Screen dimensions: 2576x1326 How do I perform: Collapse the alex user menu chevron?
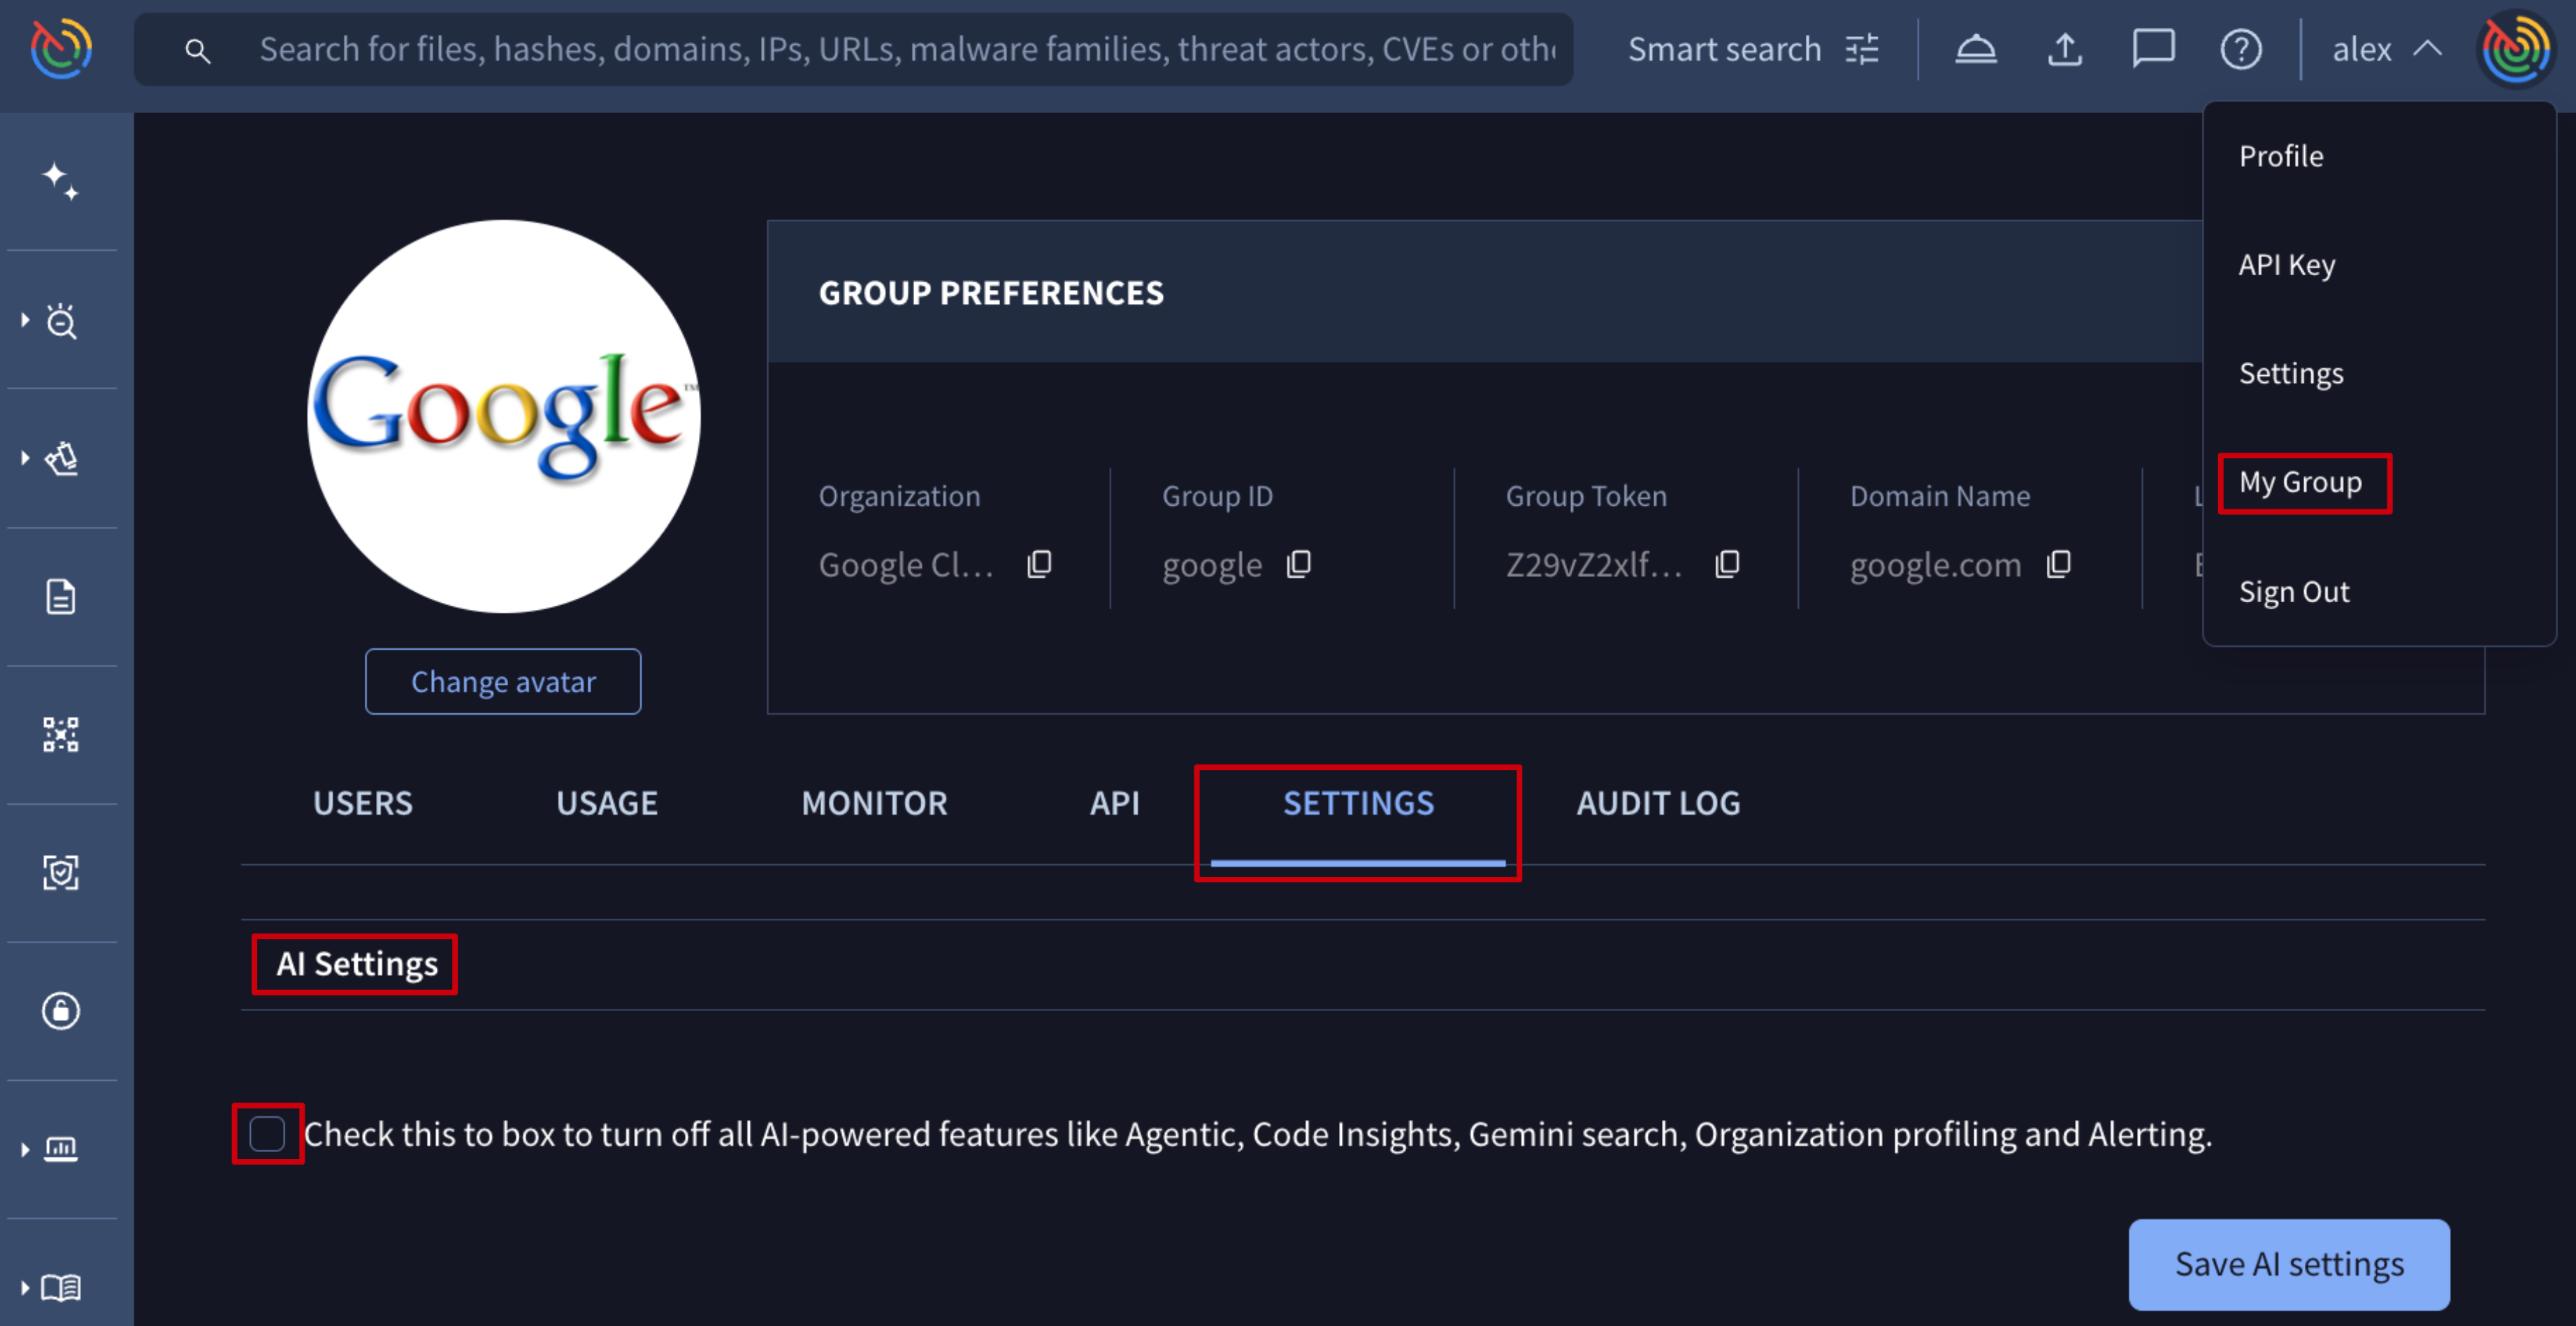2427,48
